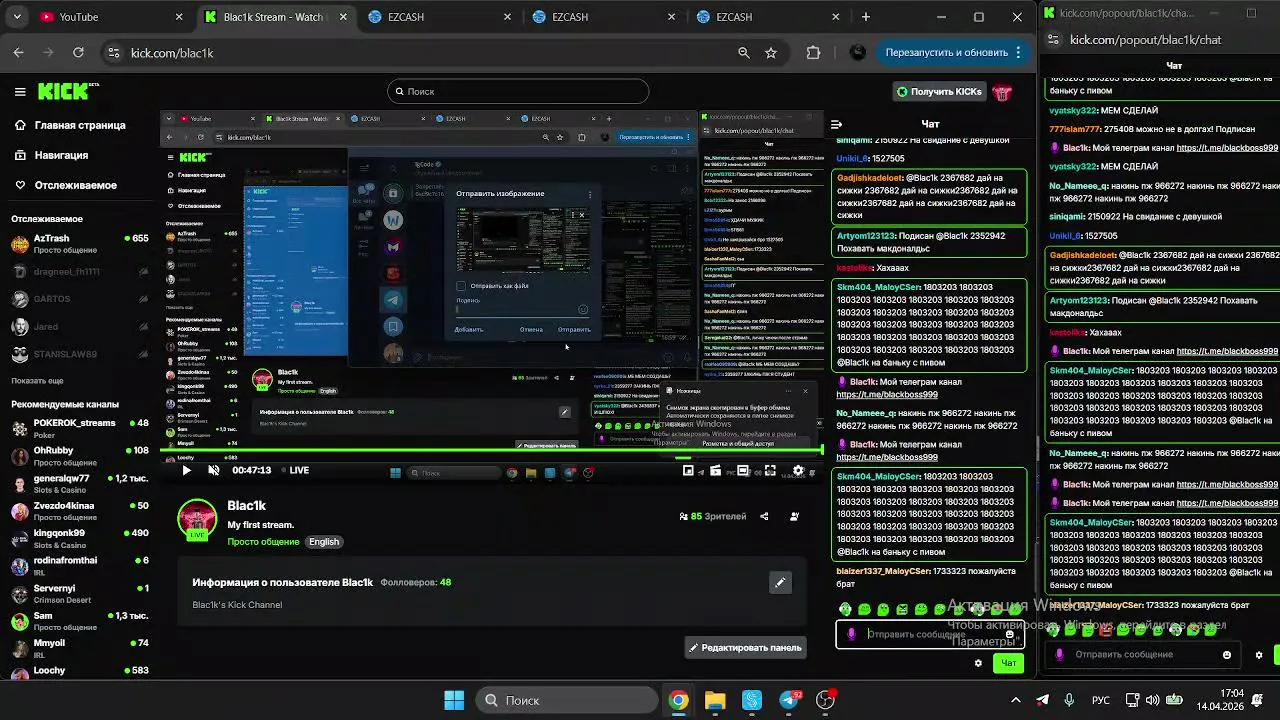Open the Zvezdo4kinaa recommended channel
Image resolution: width=1280 pixels, height=720 pixels.
click(x=79, y=512)
